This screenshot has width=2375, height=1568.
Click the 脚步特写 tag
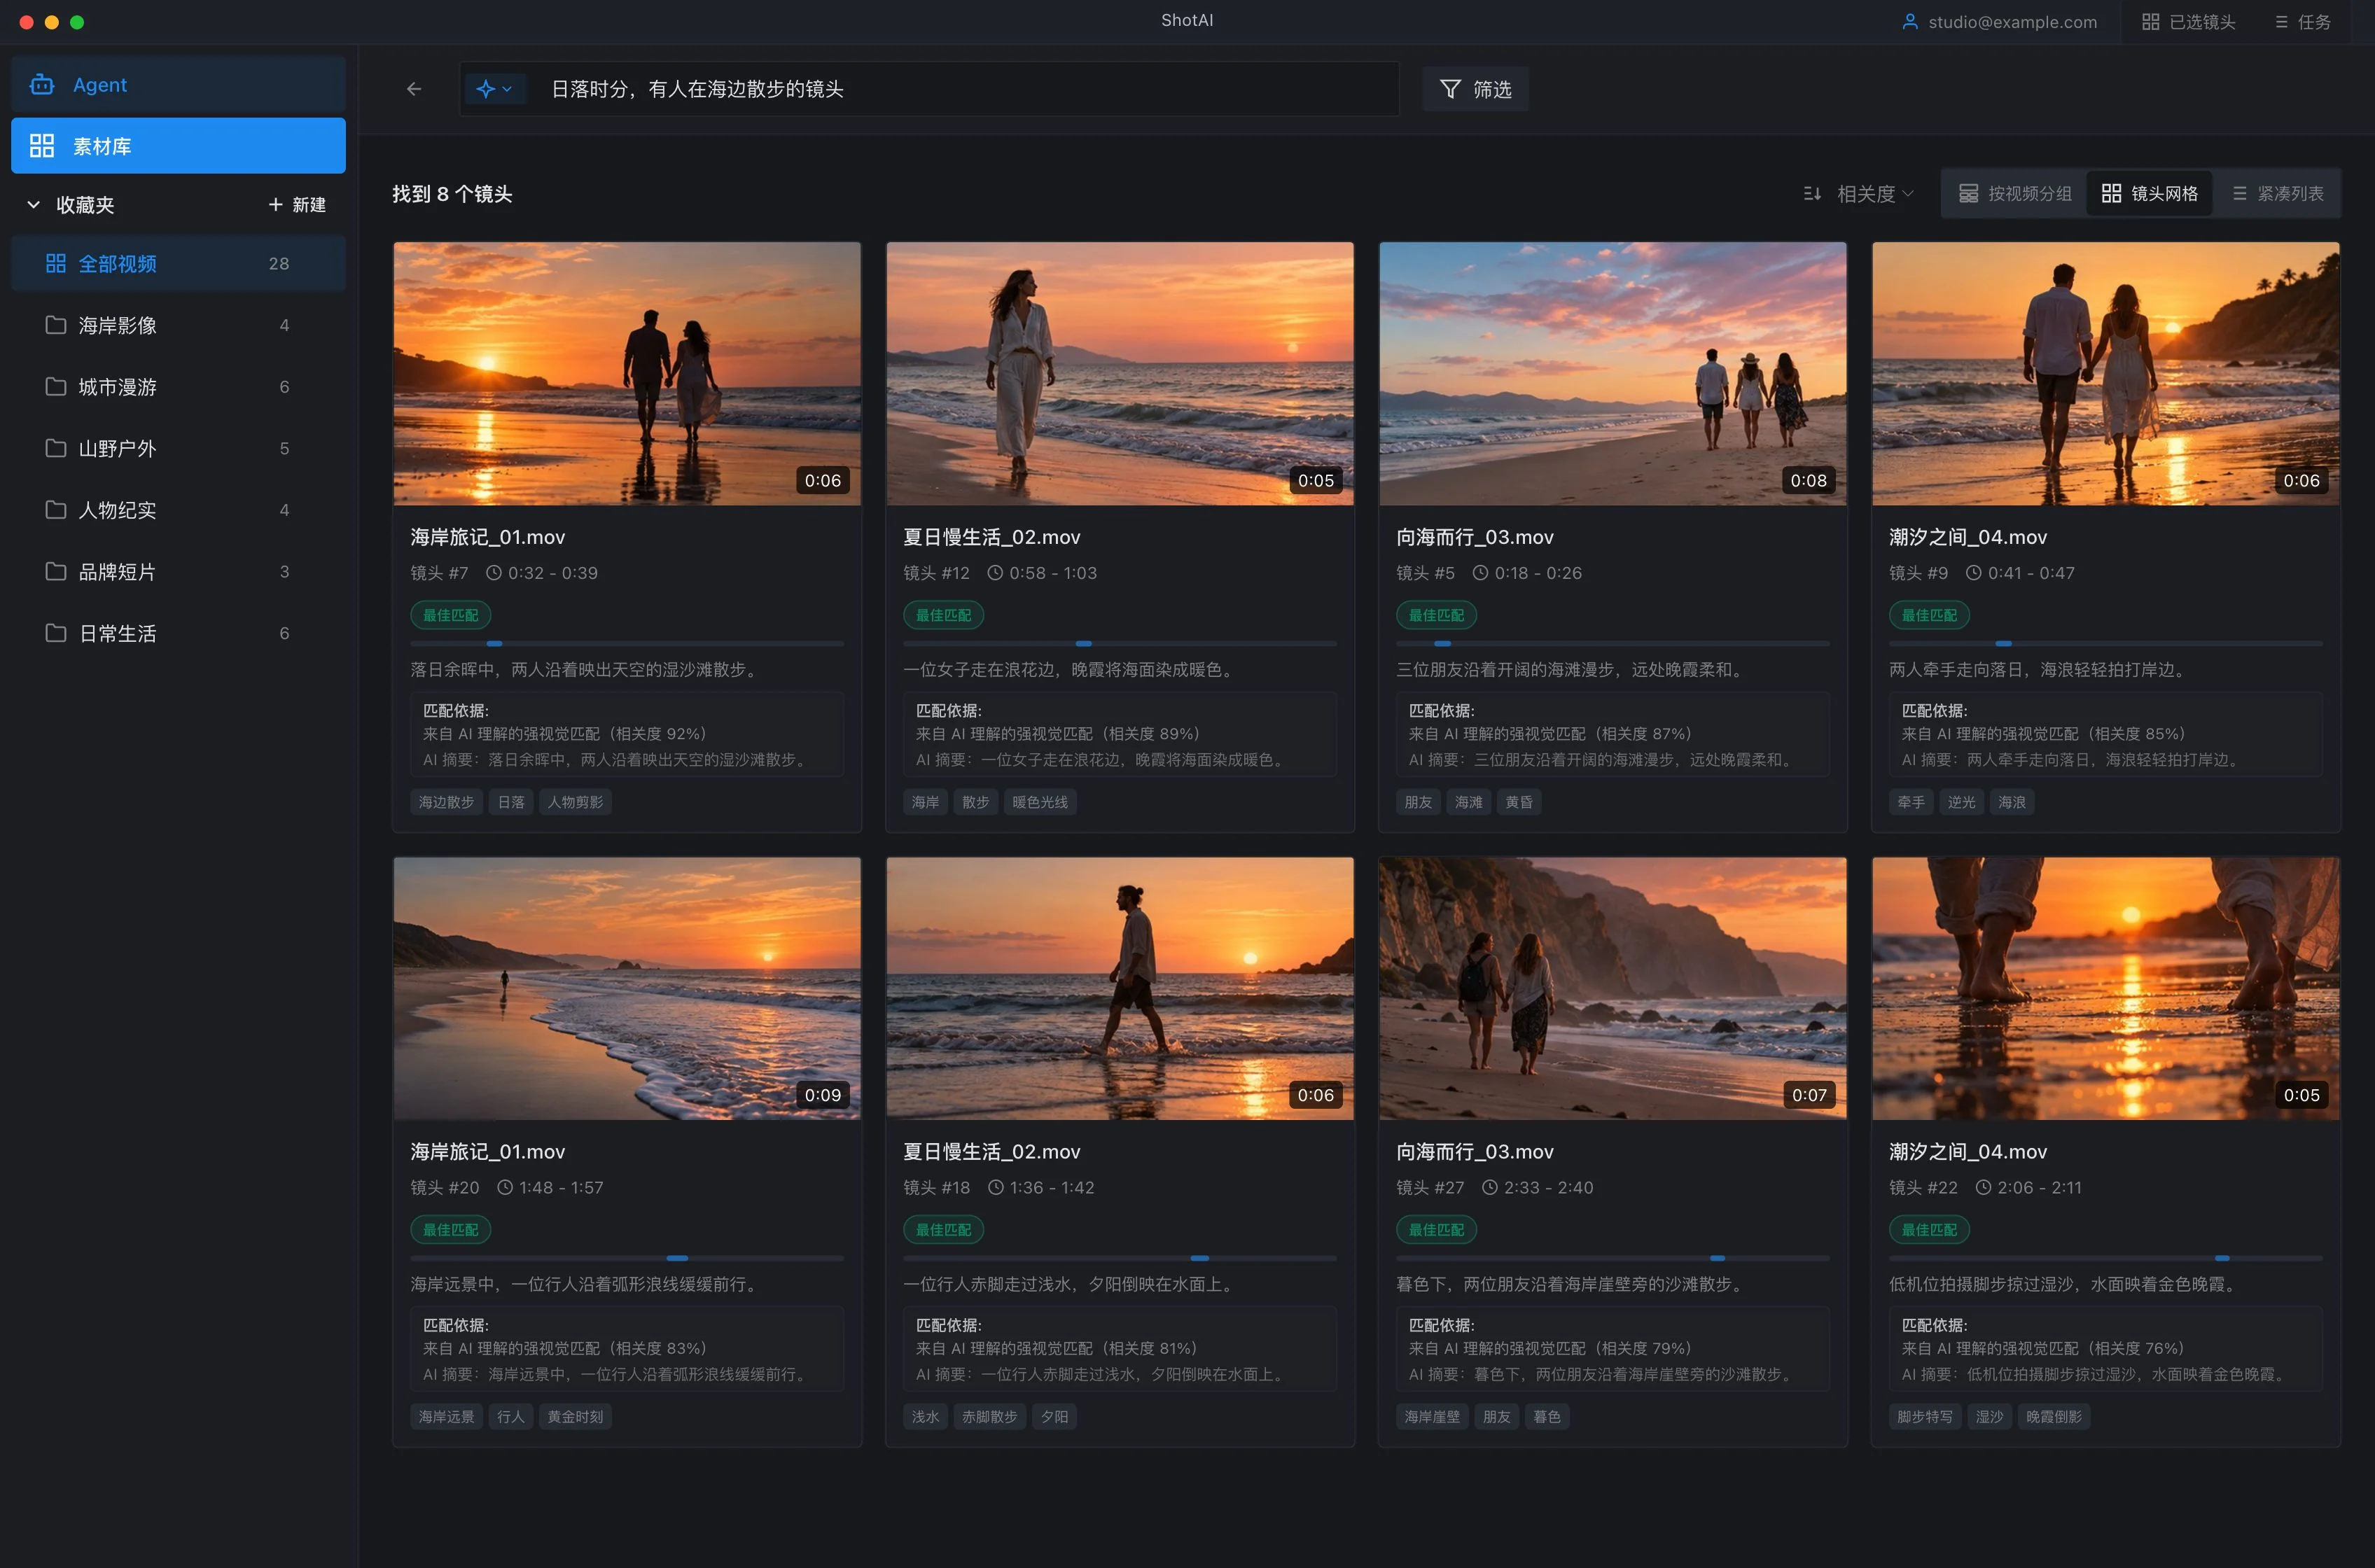(1925, 1417)
